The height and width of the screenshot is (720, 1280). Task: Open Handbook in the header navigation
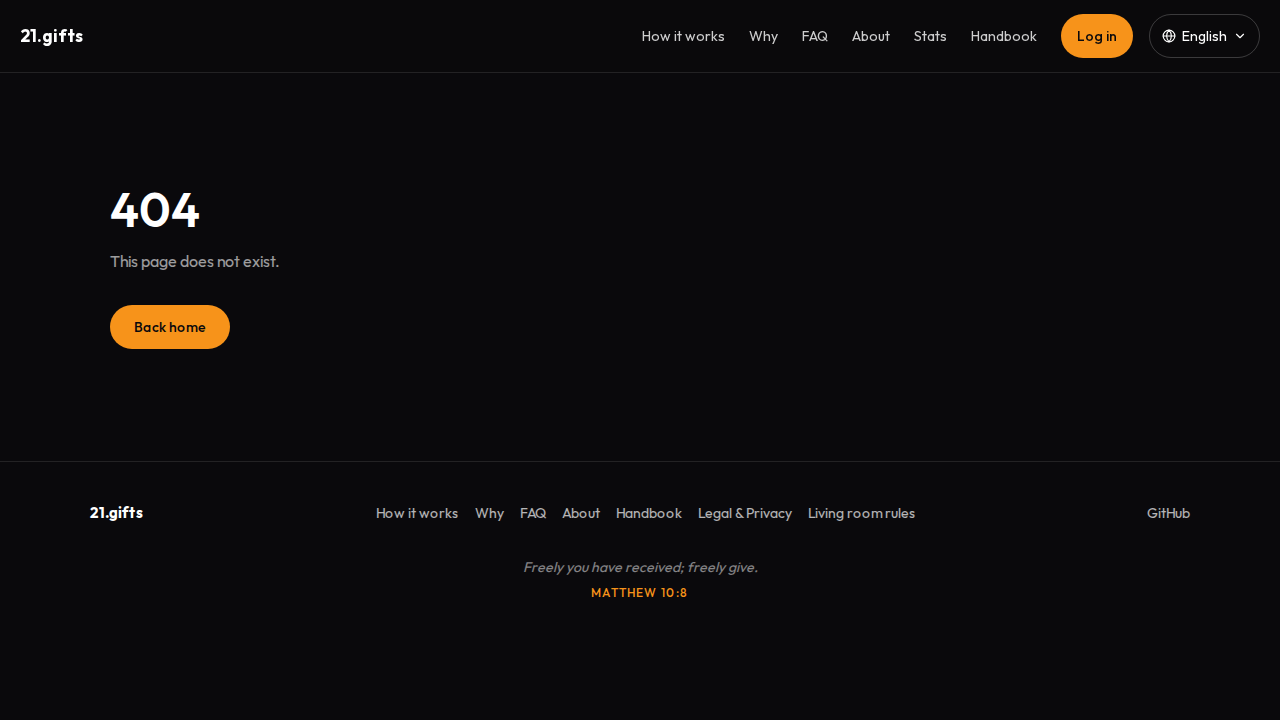(x=1004, y=36)
